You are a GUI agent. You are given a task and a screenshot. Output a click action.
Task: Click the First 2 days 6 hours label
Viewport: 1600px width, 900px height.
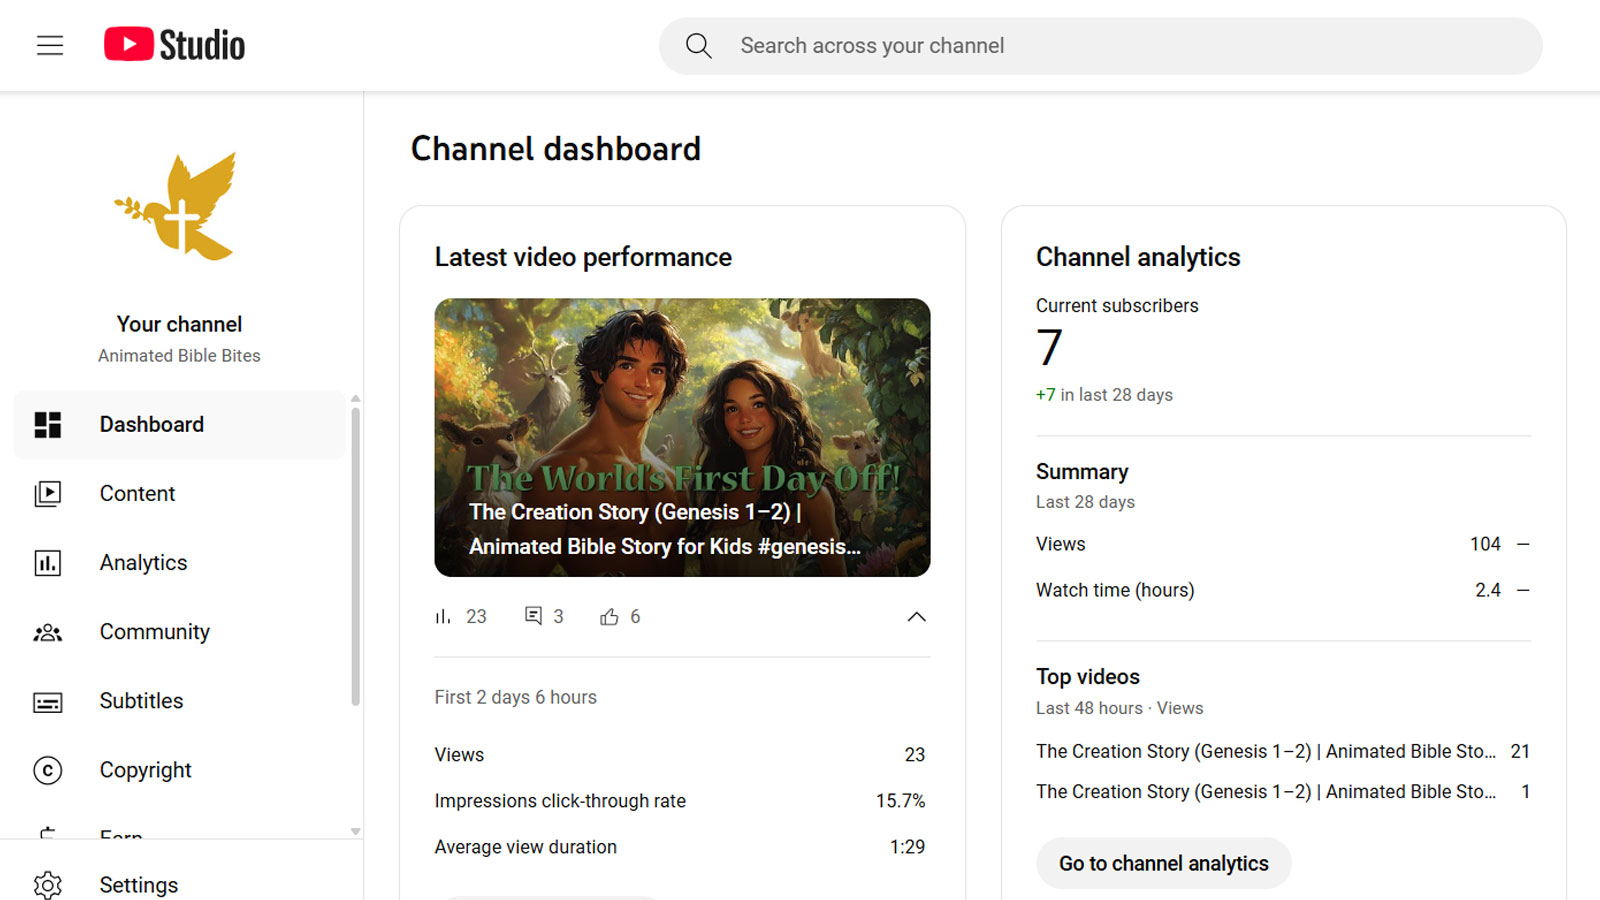pyautogui.click(x=515, y=697)
